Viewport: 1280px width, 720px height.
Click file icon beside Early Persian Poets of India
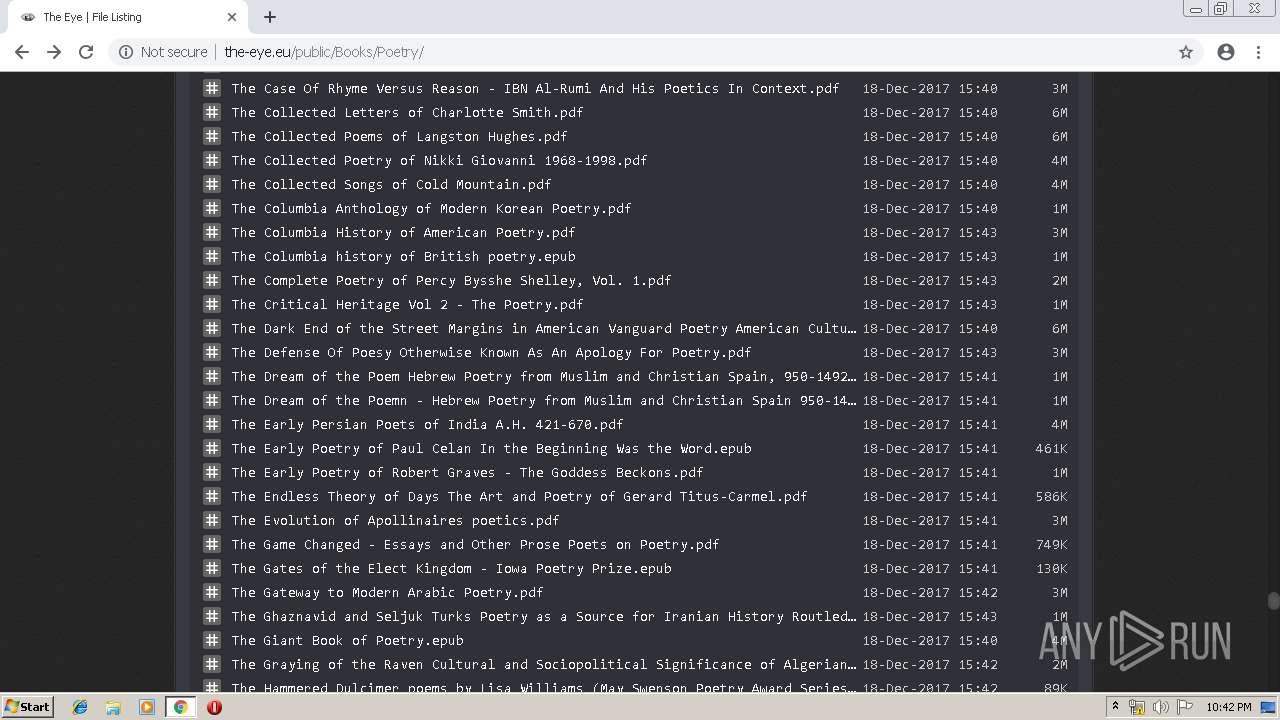point(212,424)
